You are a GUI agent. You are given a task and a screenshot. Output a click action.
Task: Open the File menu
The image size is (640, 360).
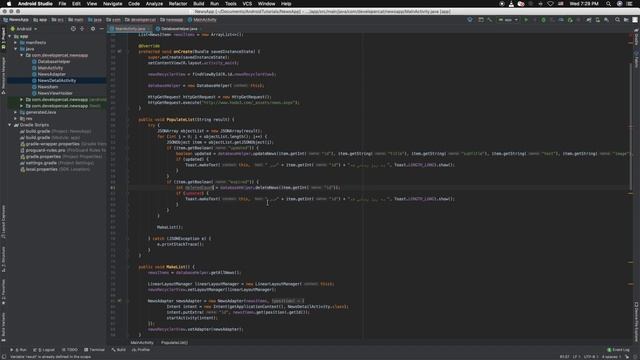(x=62, y=4)
